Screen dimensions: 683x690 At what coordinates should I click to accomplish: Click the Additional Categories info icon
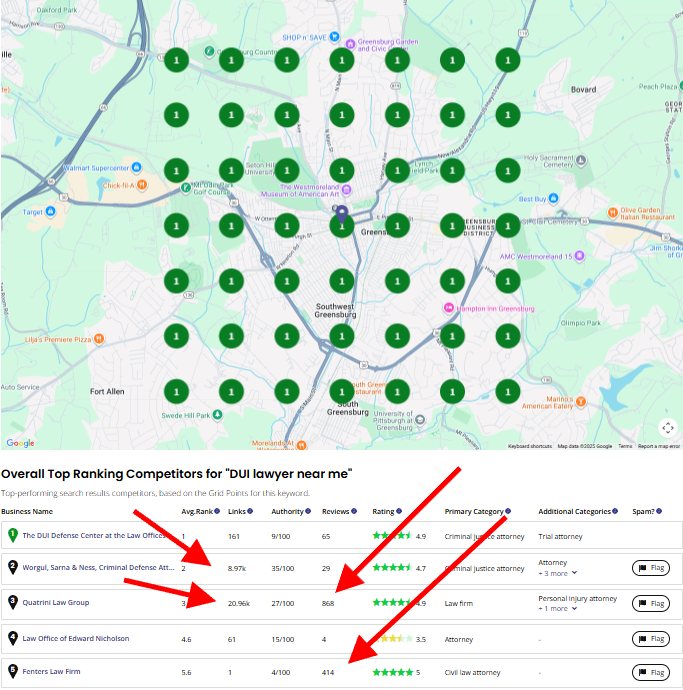coord(615,511)
